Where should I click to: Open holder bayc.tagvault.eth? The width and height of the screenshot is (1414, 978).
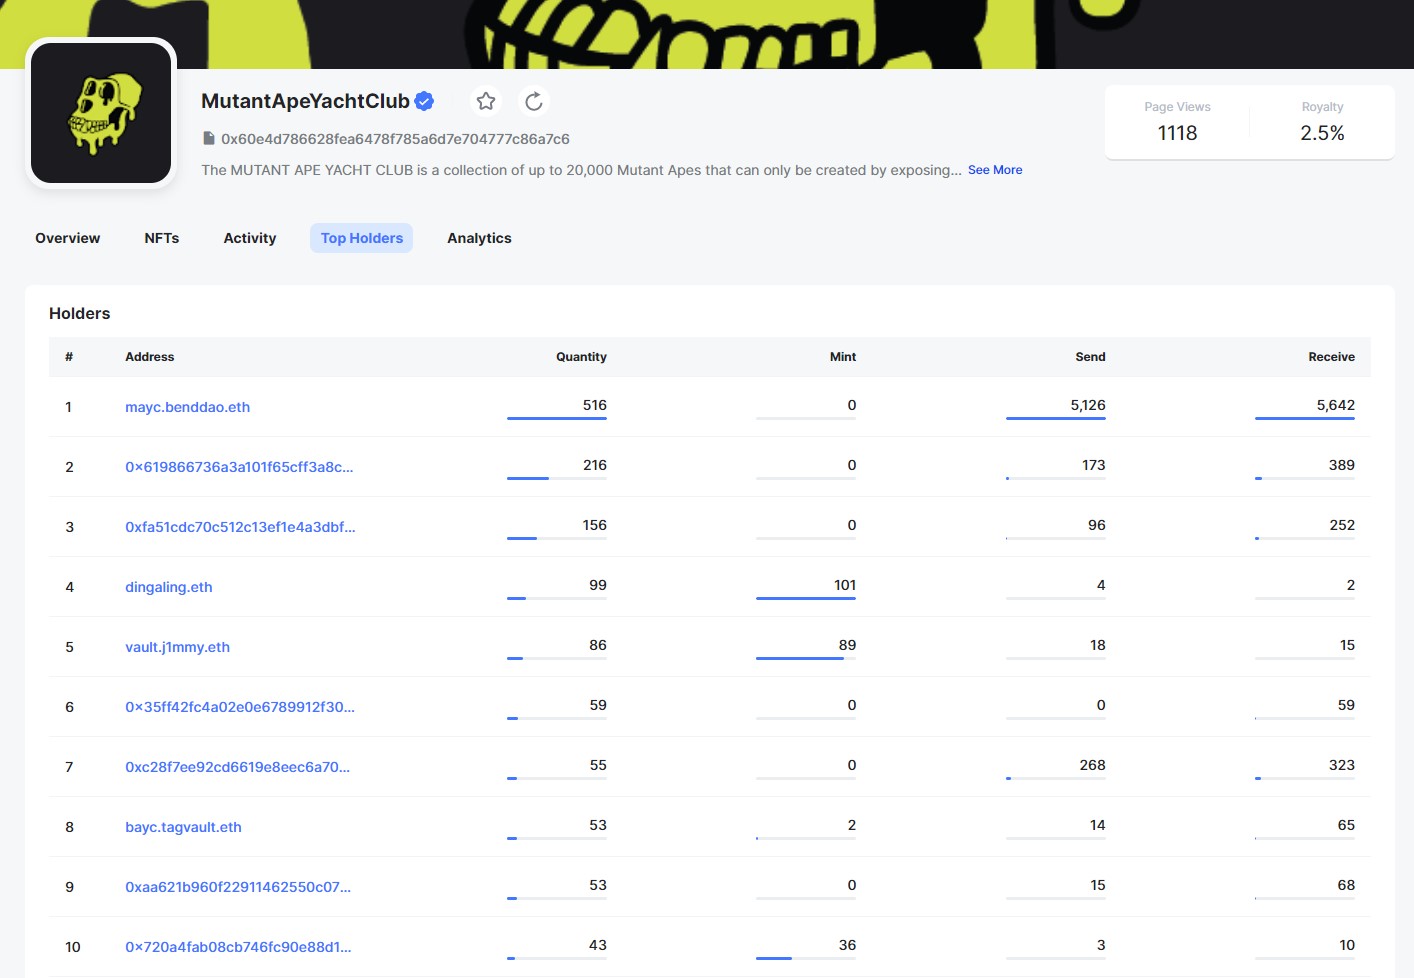point(184,827)
